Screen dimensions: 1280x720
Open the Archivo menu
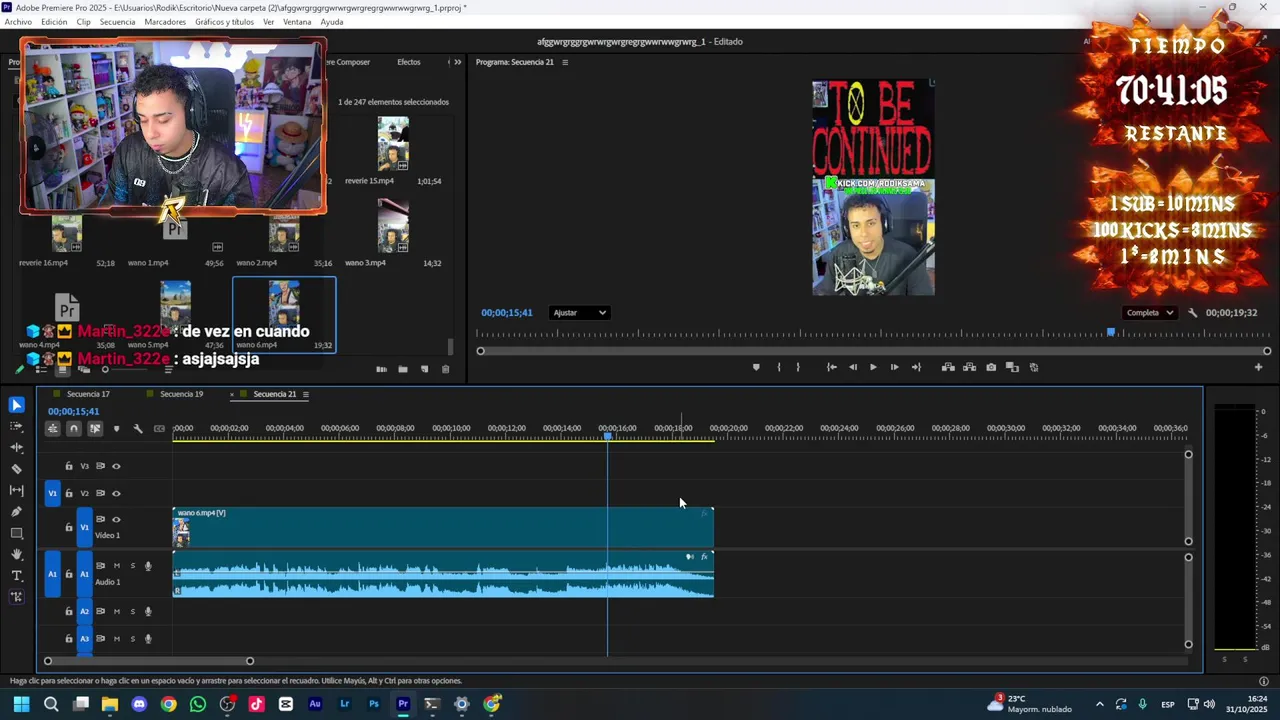coord(18,22)
